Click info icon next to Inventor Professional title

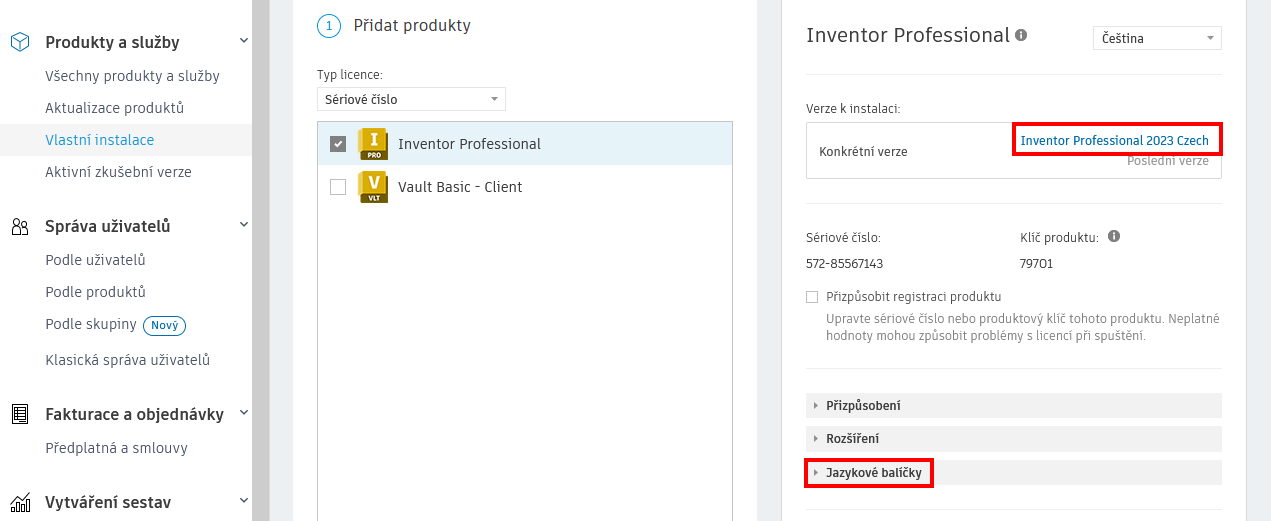click(1021, 35)
